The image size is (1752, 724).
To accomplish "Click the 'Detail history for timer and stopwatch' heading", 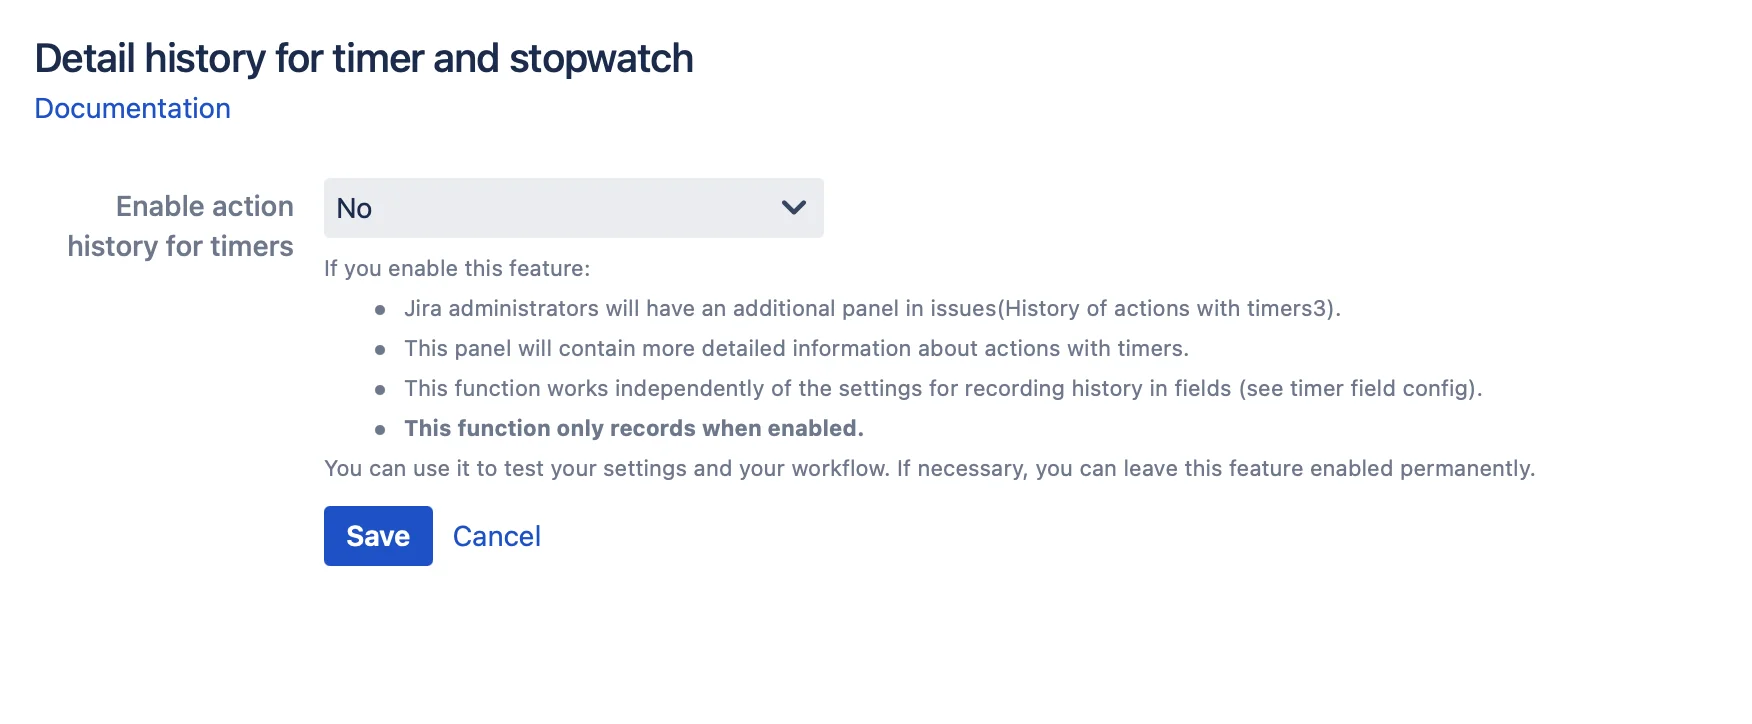I will (x=364, y=59).
